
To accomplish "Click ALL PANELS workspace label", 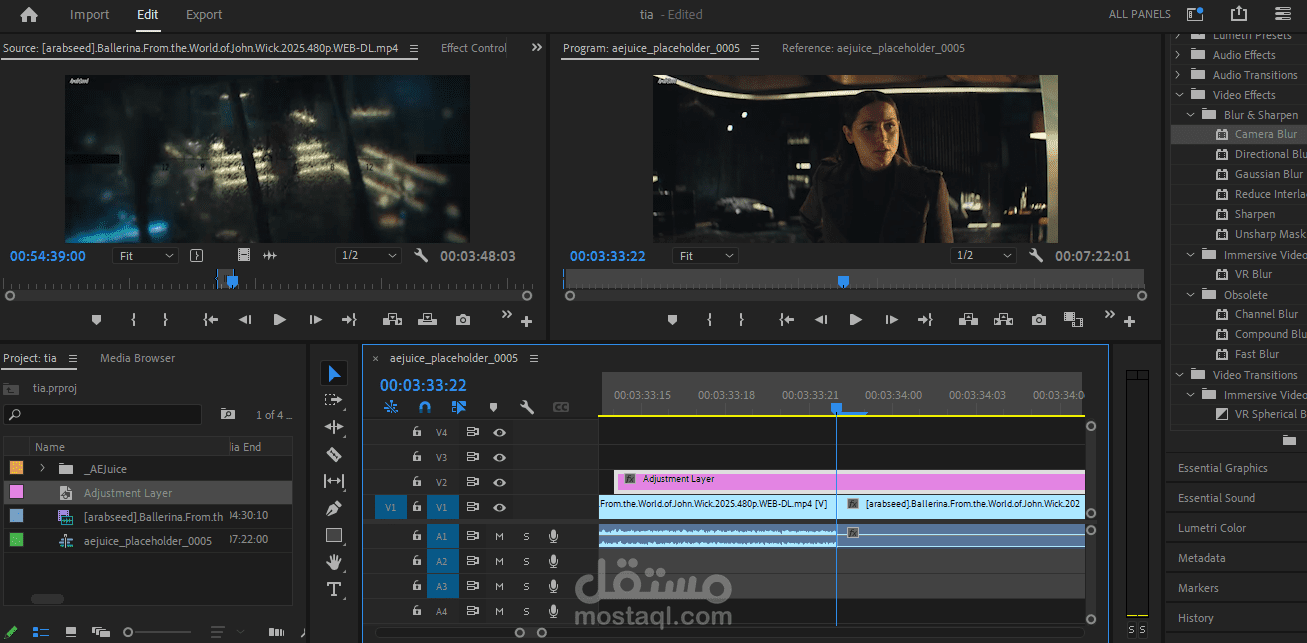I will coord(1140,15).
